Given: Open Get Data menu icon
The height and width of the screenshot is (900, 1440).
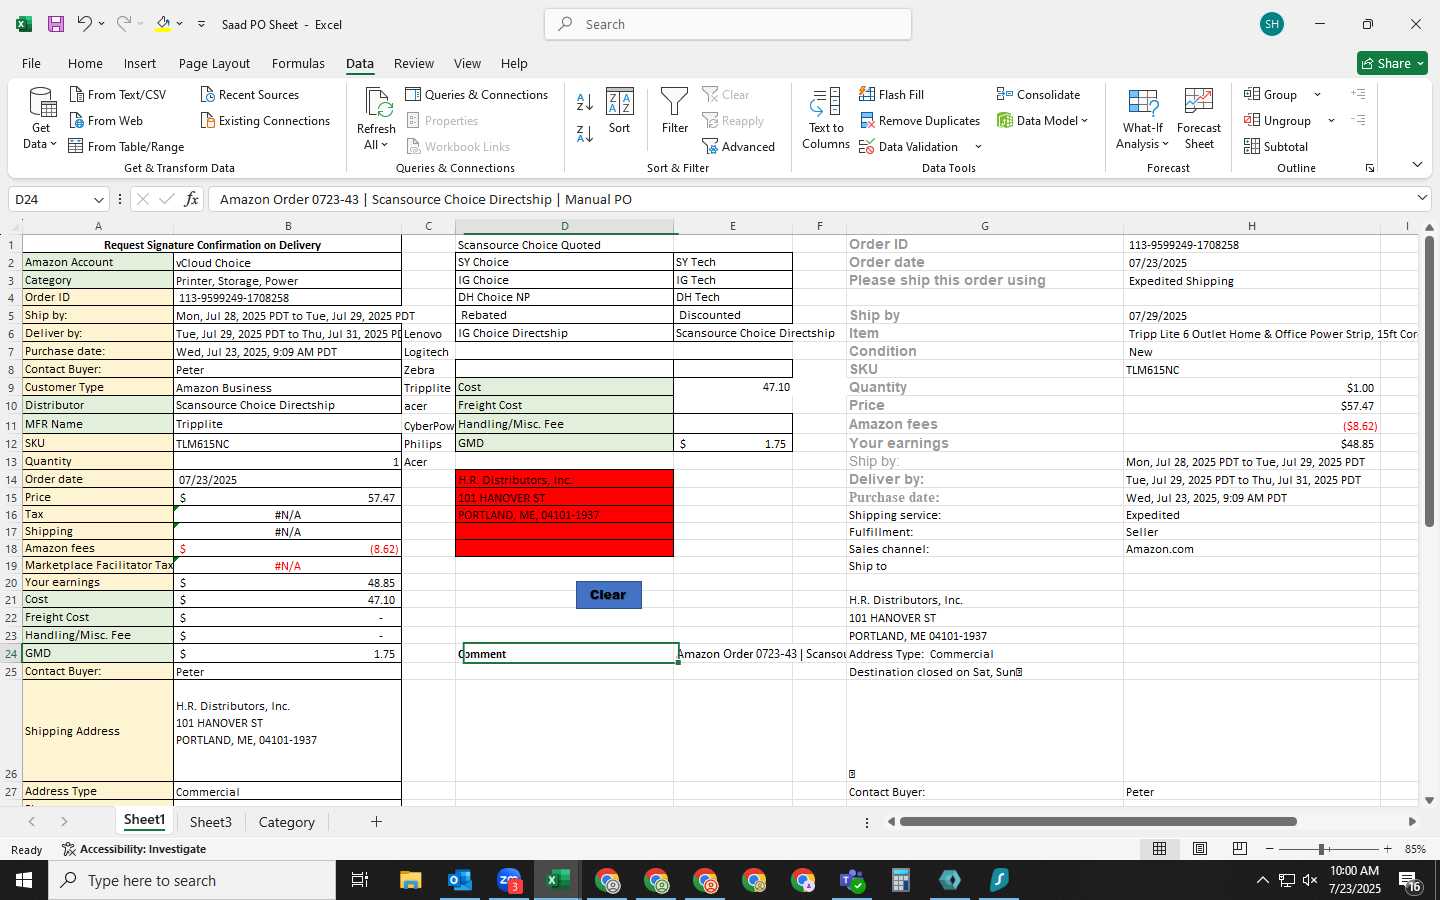Looking at the screenshot, I should click(x=41, y=118).
